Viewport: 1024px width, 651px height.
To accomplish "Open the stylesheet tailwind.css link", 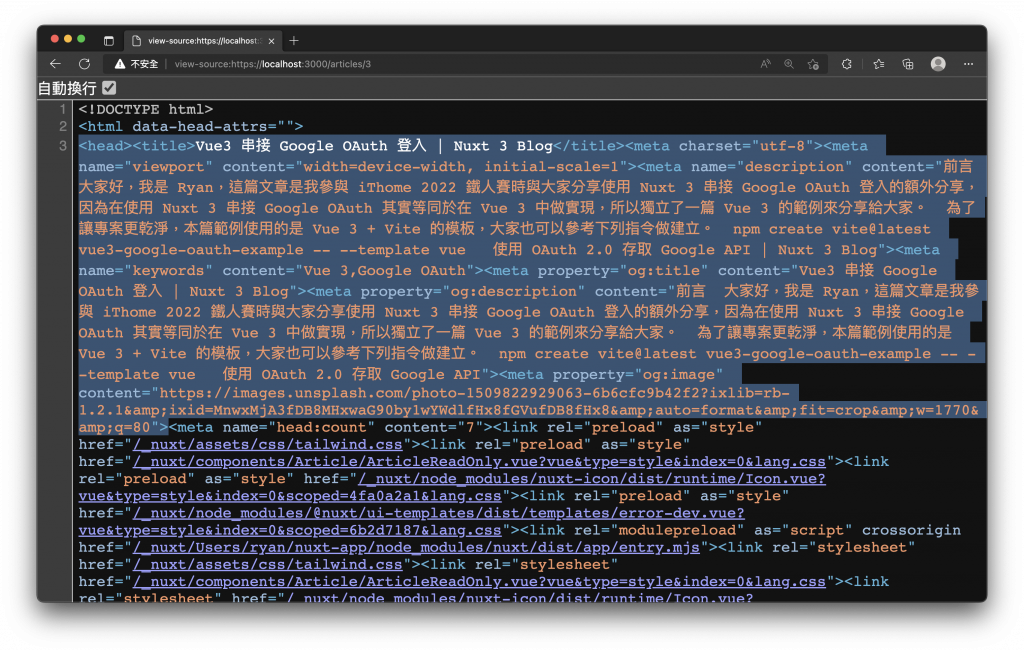I will [268, 565].
